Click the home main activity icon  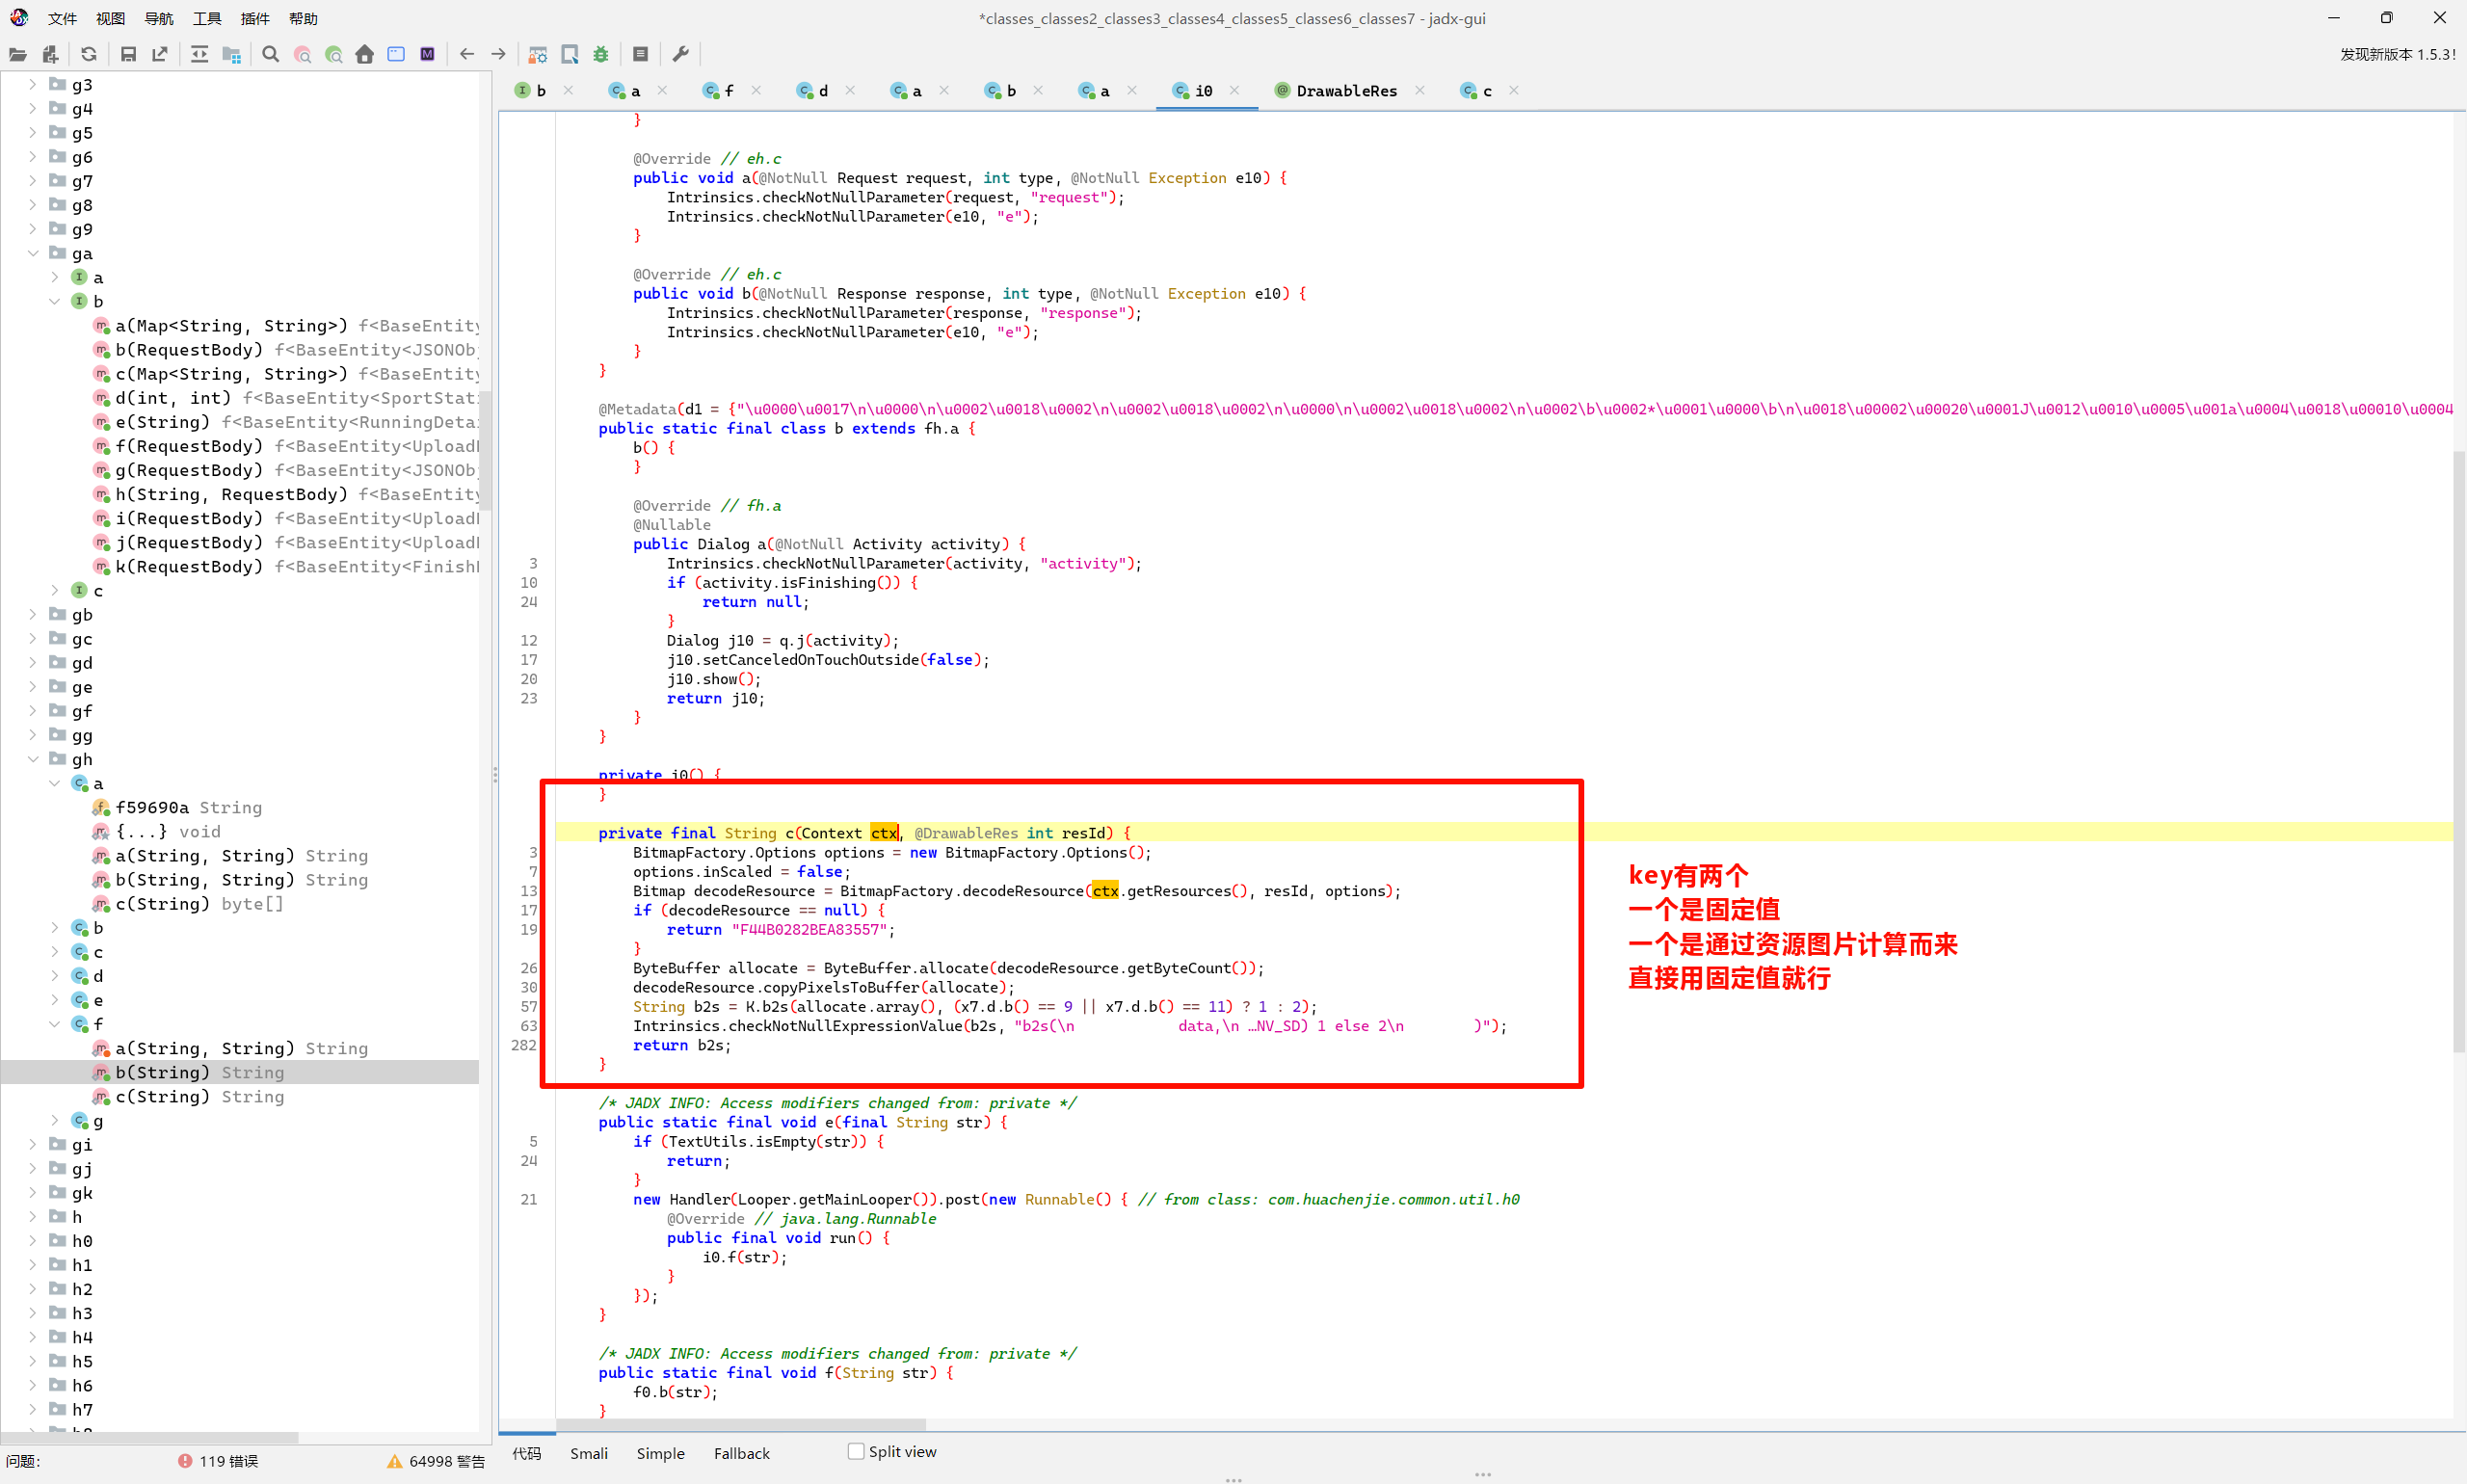tap(364, 54)
